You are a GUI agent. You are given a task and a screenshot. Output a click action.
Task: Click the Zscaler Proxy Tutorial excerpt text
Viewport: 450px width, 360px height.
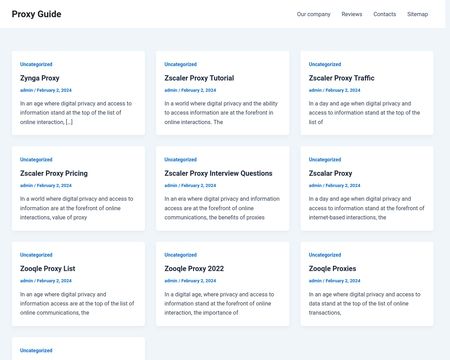221,113
